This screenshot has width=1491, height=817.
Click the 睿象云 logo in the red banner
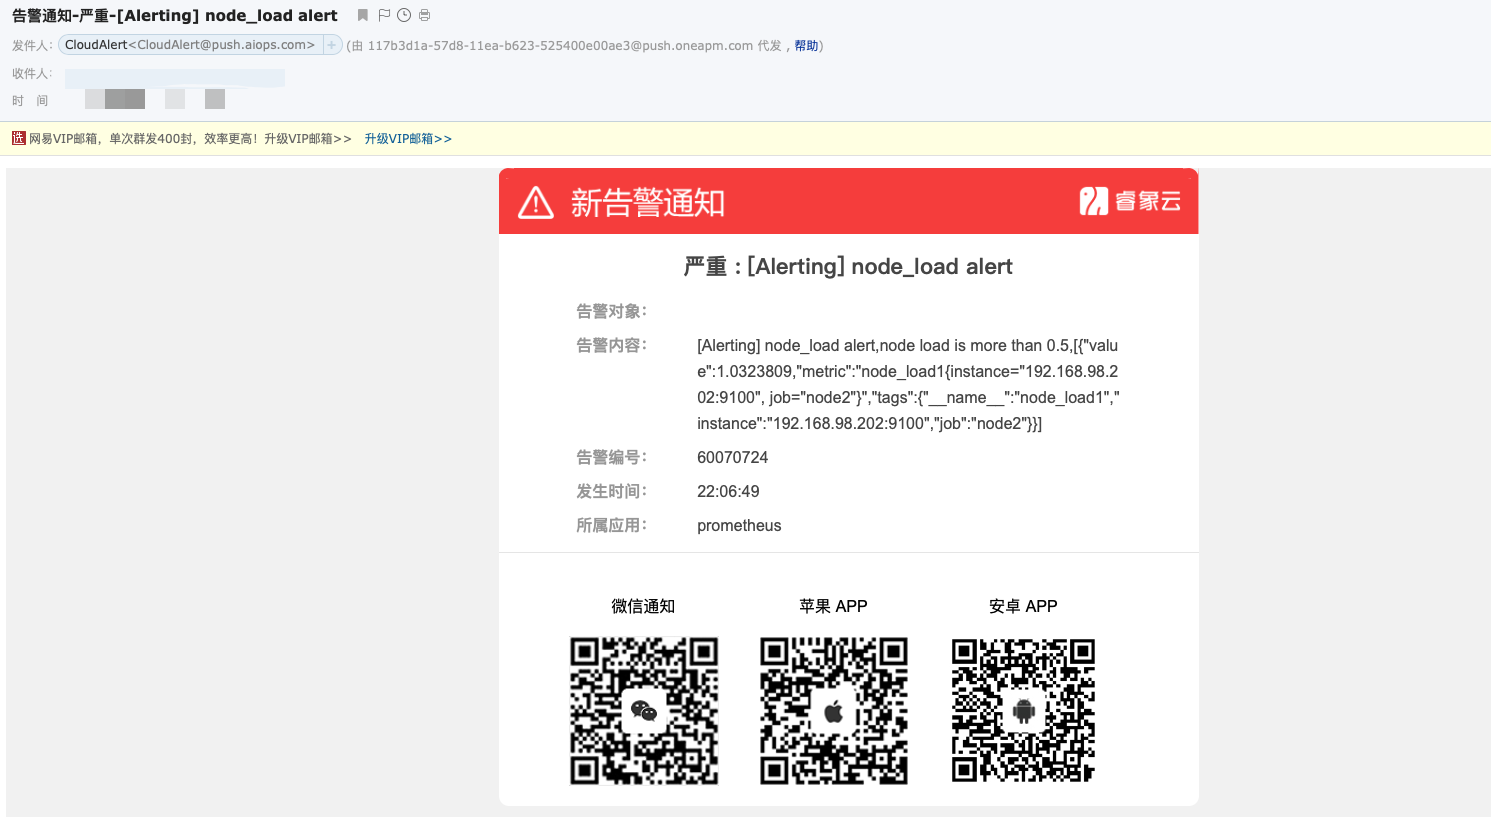(1129, 200)
